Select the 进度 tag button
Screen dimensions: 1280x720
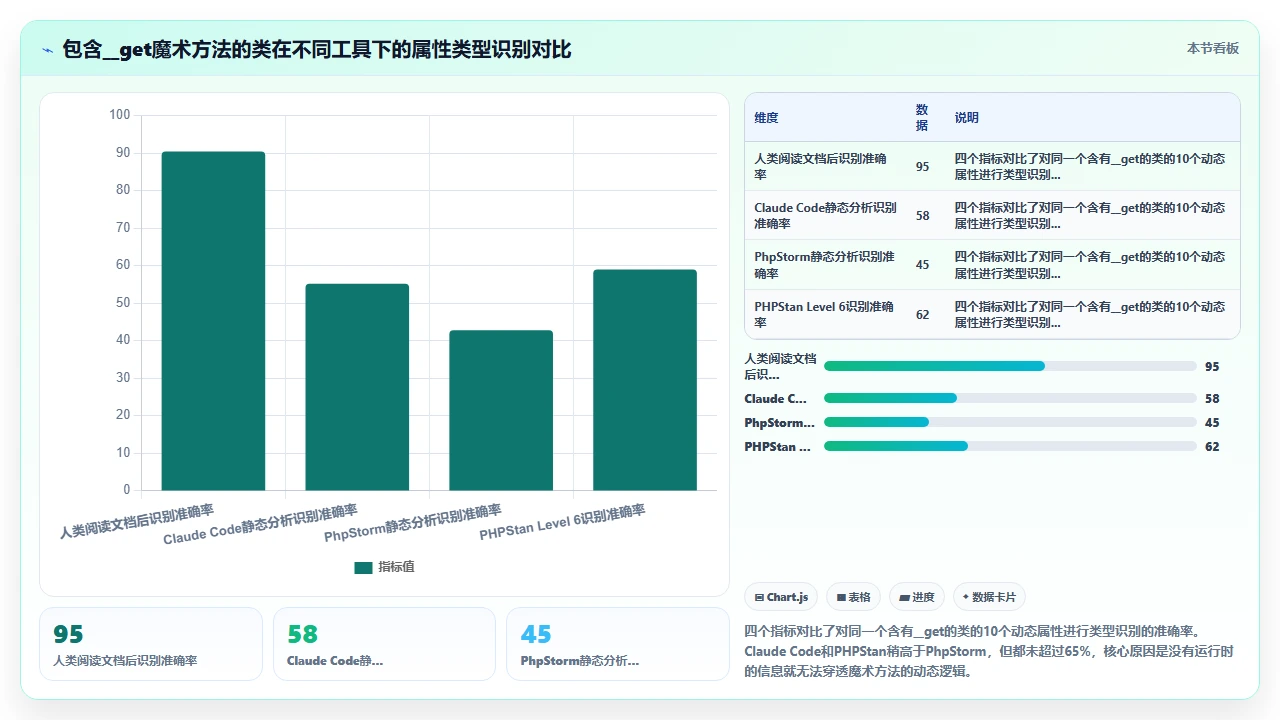click(917, 597)
